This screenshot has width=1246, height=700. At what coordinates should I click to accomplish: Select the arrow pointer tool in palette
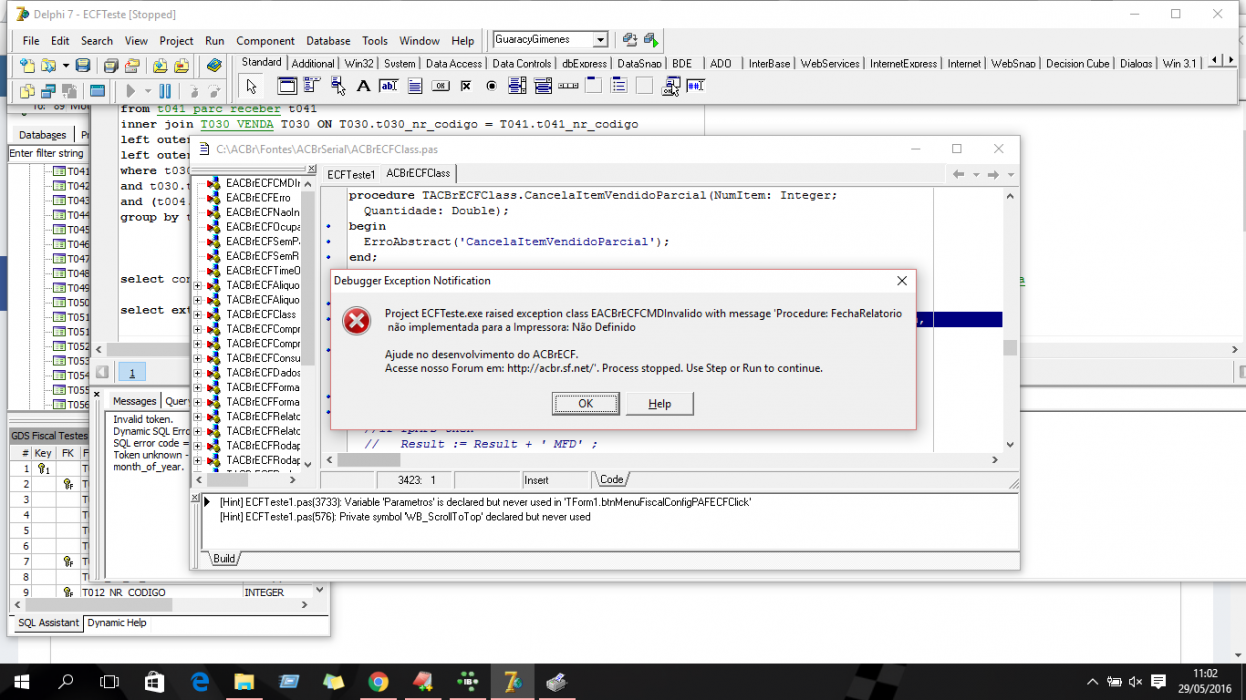click(252, 86)
